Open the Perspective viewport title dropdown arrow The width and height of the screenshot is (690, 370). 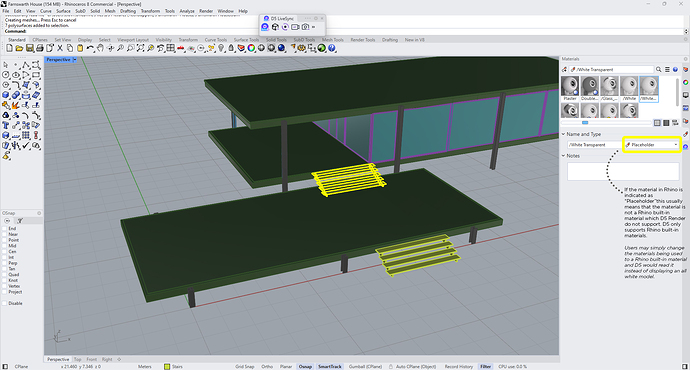[x=75, y=59]
